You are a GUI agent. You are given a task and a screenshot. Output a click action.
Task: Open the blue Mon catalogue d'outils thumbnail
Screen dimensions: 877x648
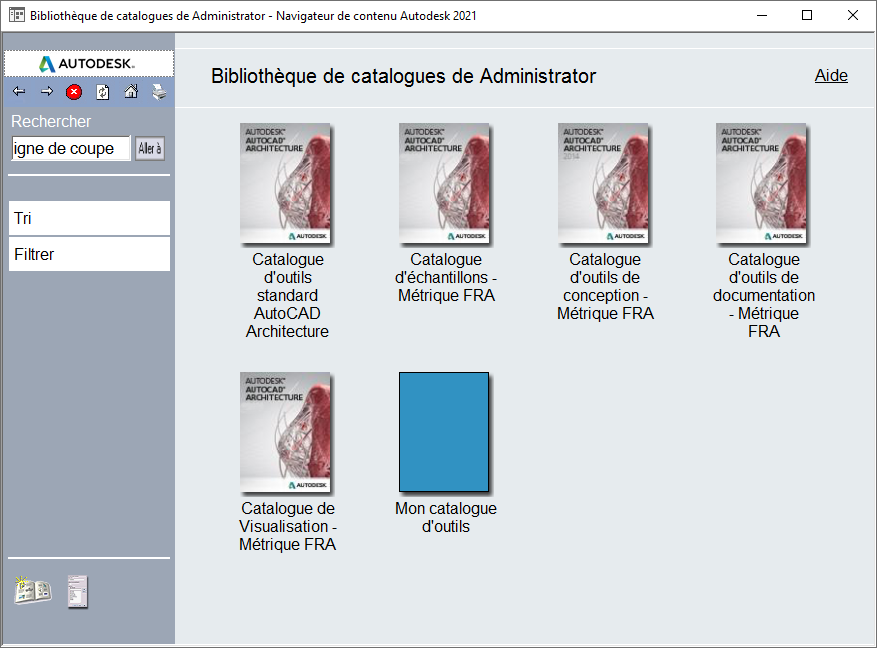[x=445, y=433]
